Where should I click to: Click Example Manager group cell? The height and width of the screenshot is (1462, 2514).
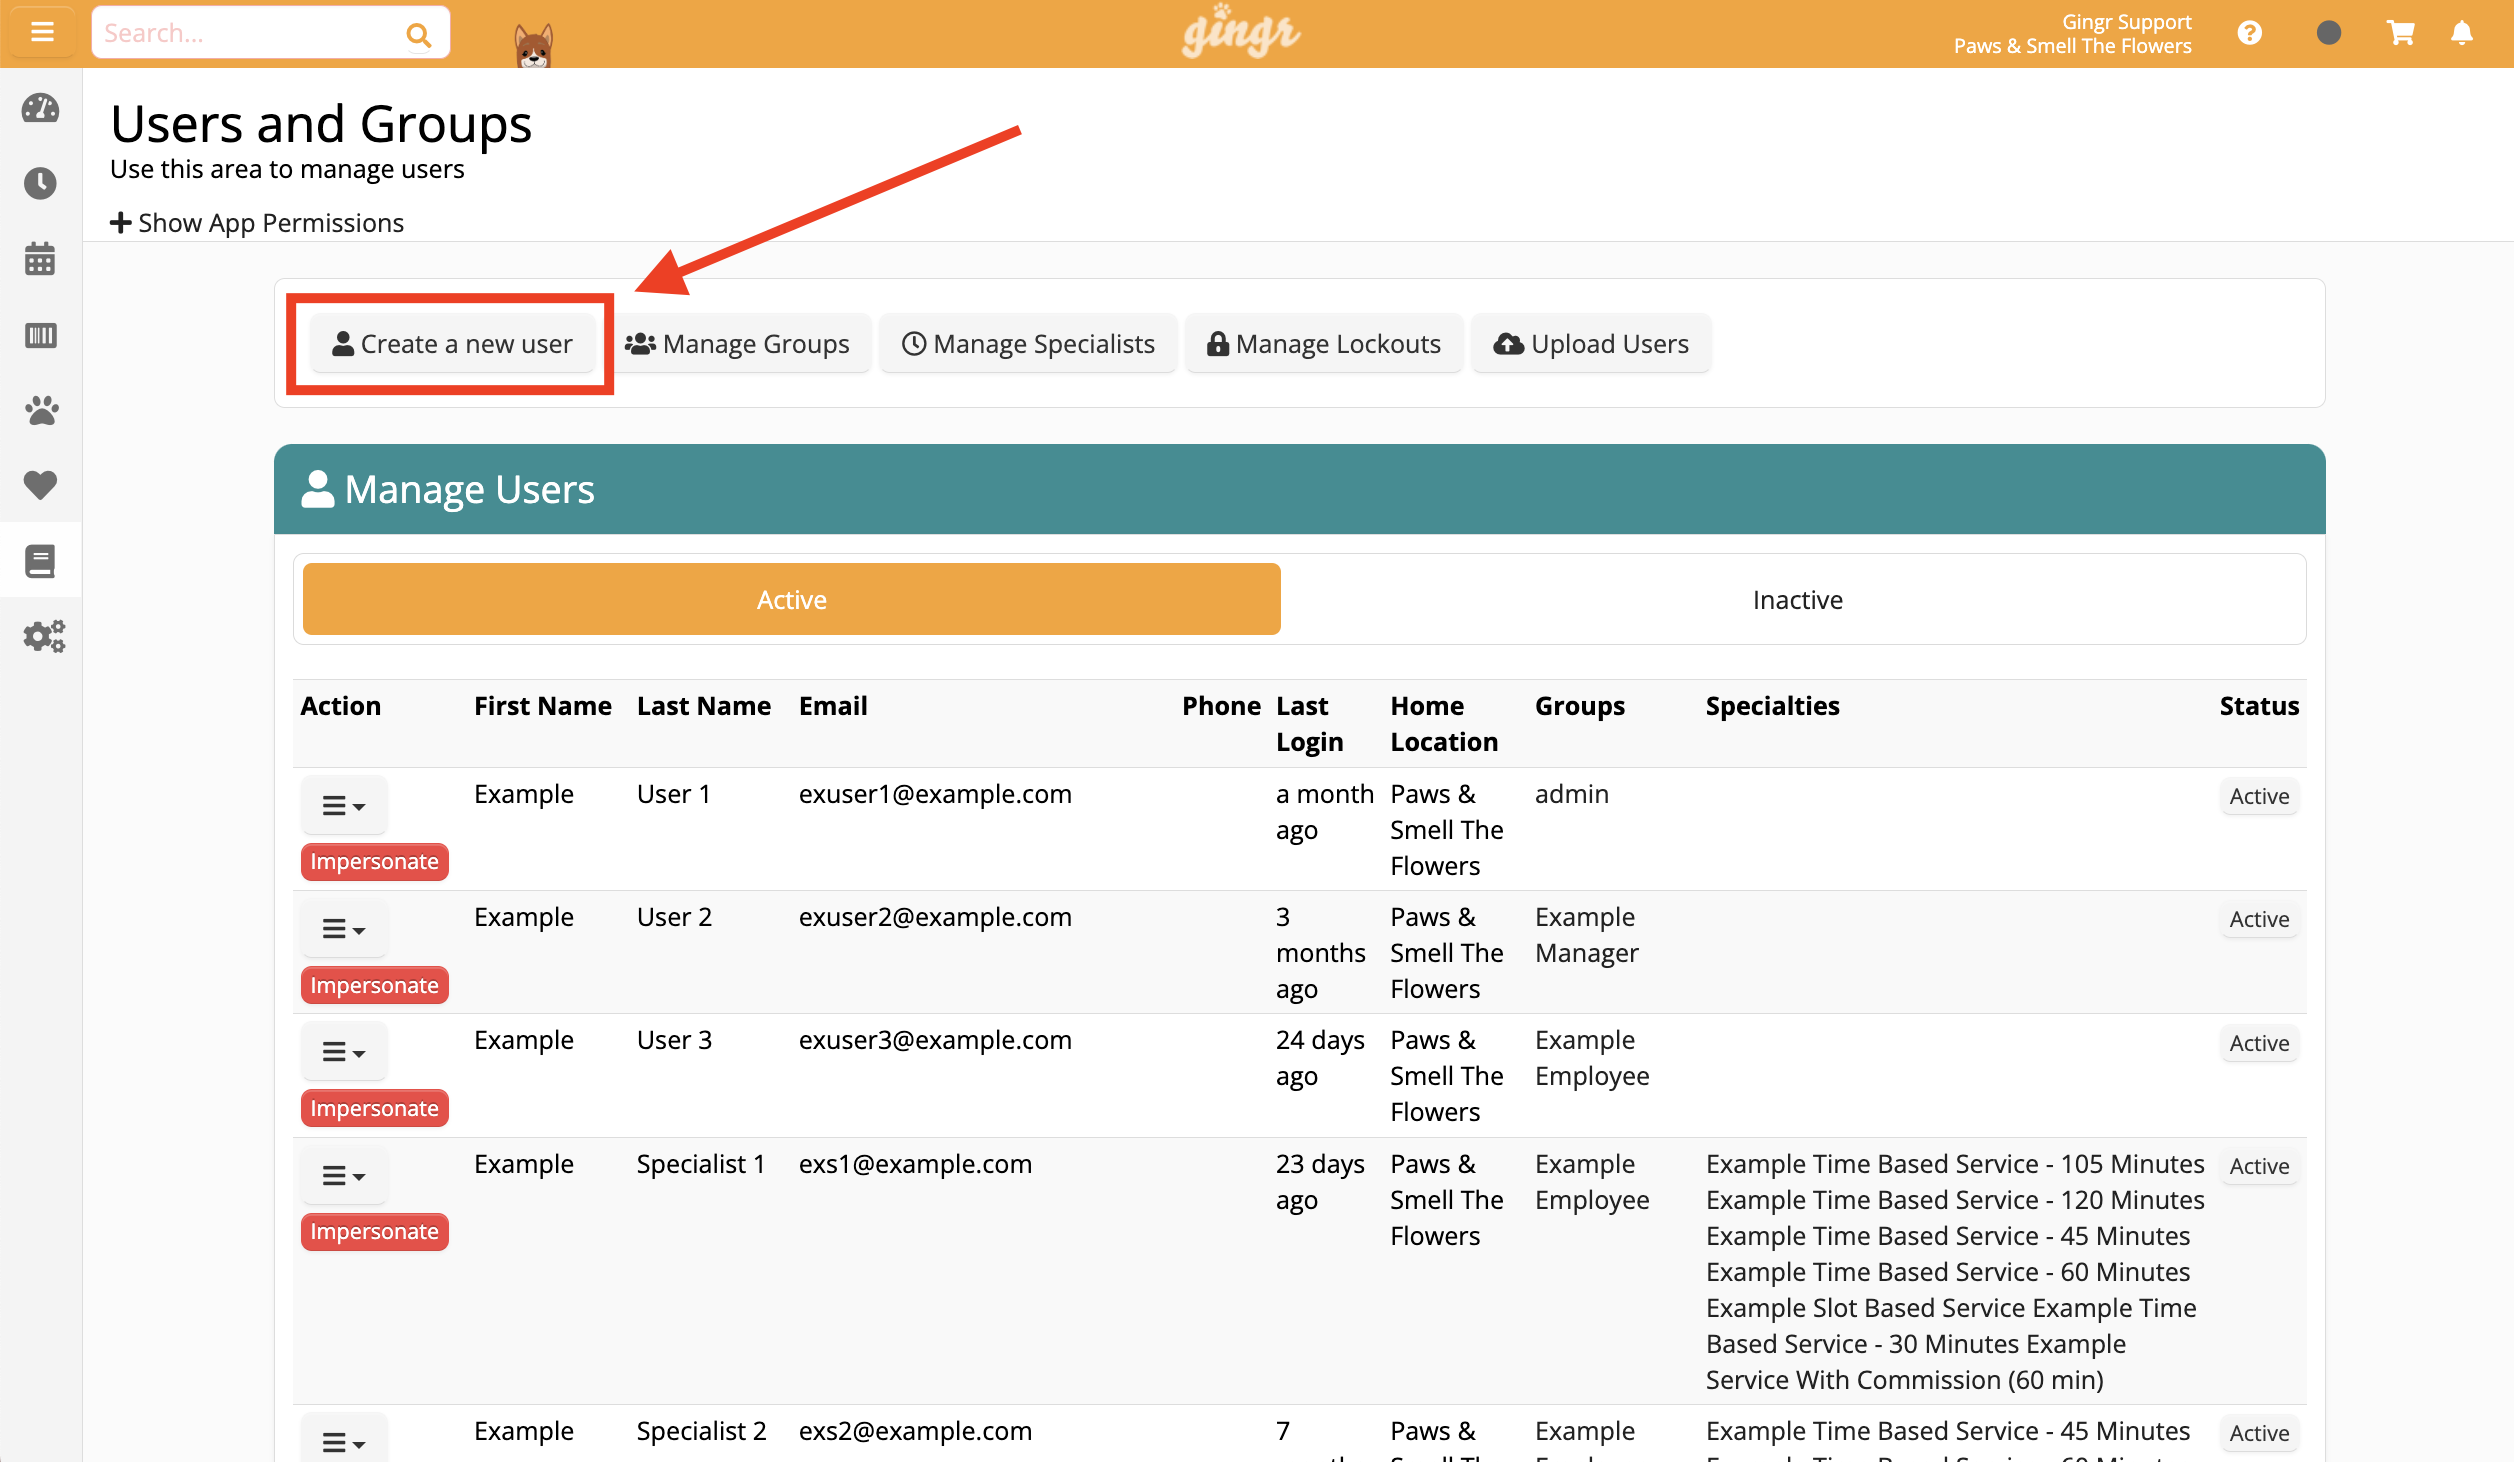[1587, 936]
